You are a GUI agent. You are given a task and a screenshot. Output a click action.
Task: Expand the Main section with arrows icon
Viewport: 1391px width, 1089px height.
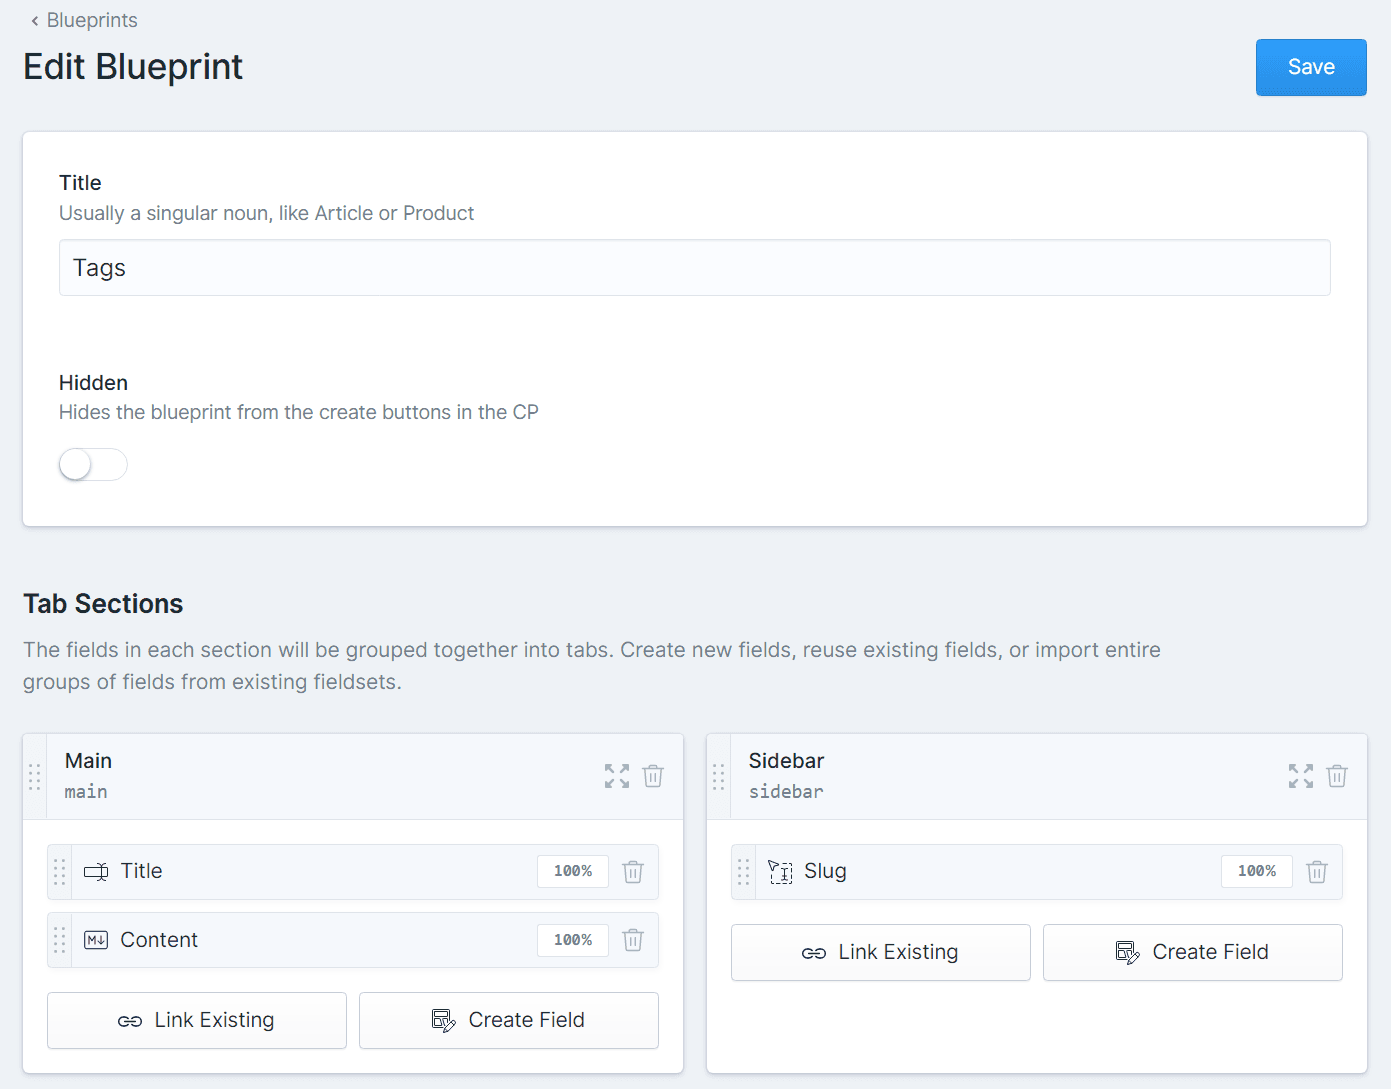pyautogui.click(x=617, y=776)
